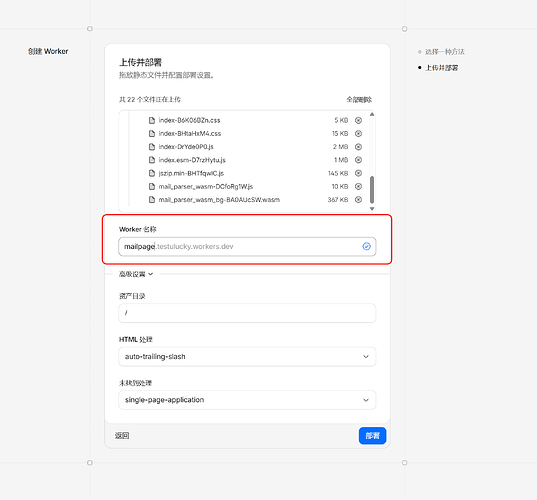This screenshot has height=500, width=537.
Task: Select file name jszip.min-BHTfqwlC.js
Action: point(191,173)
